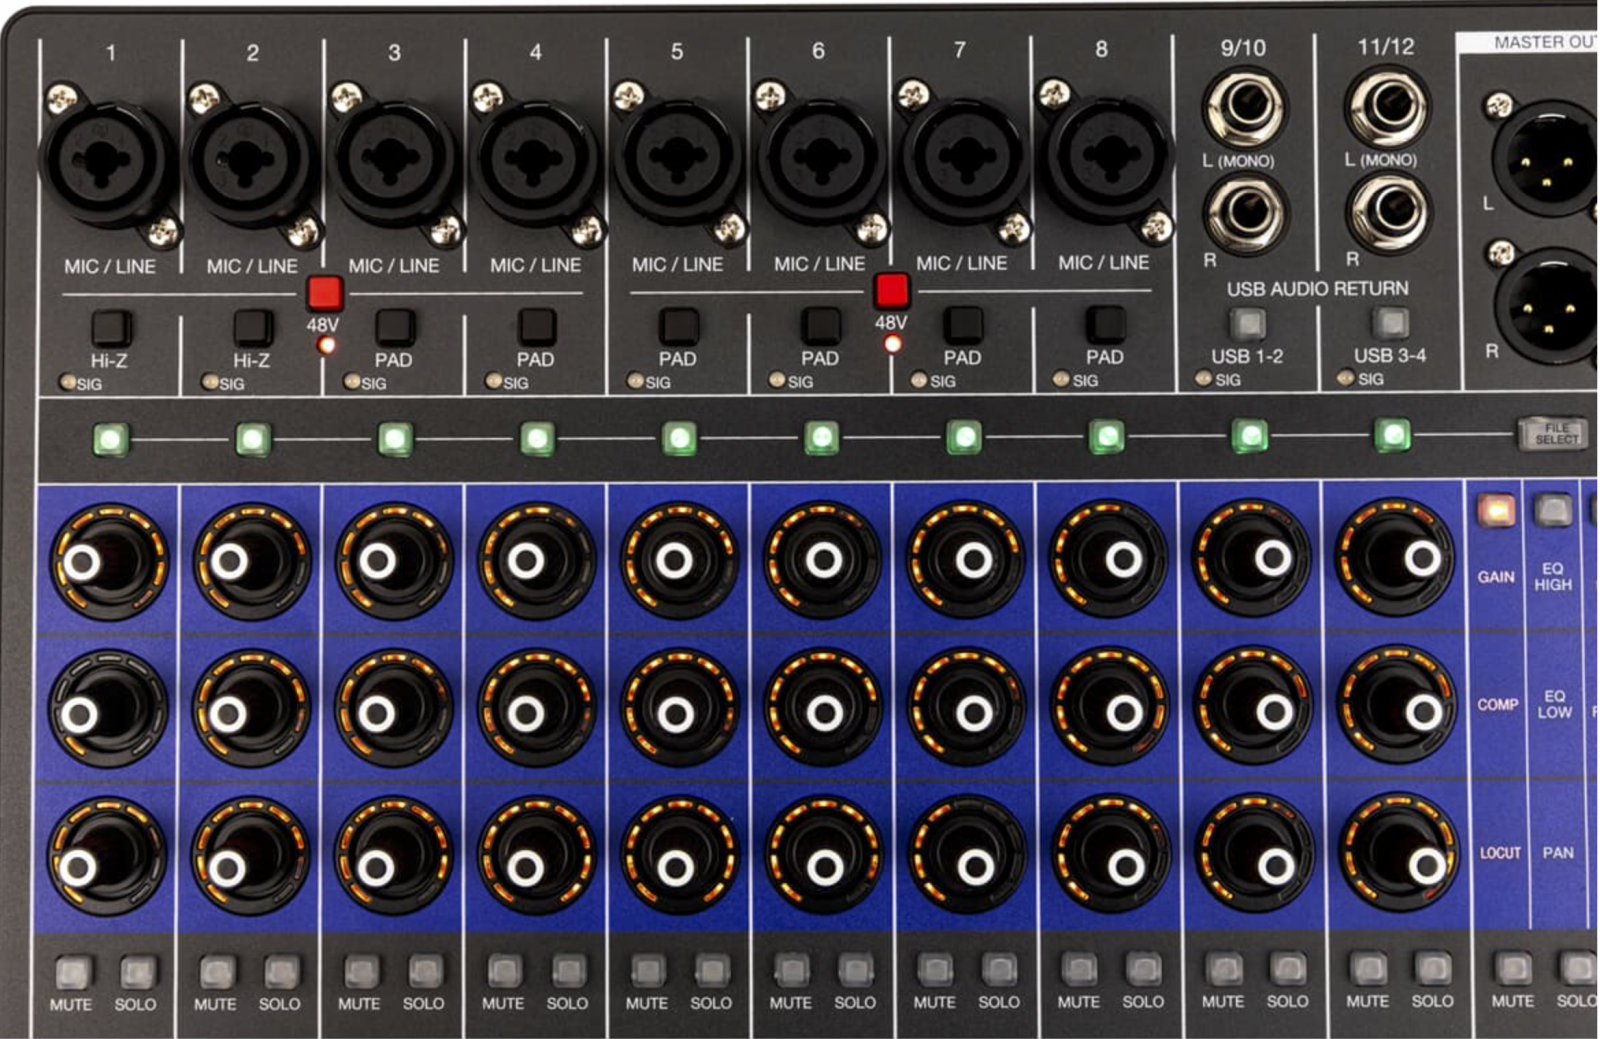The height and width of the screenshot is (1039, 1600).
Task: Click the channel 8 MIC/LINE combo jack
Action: tap(1105, 157)
